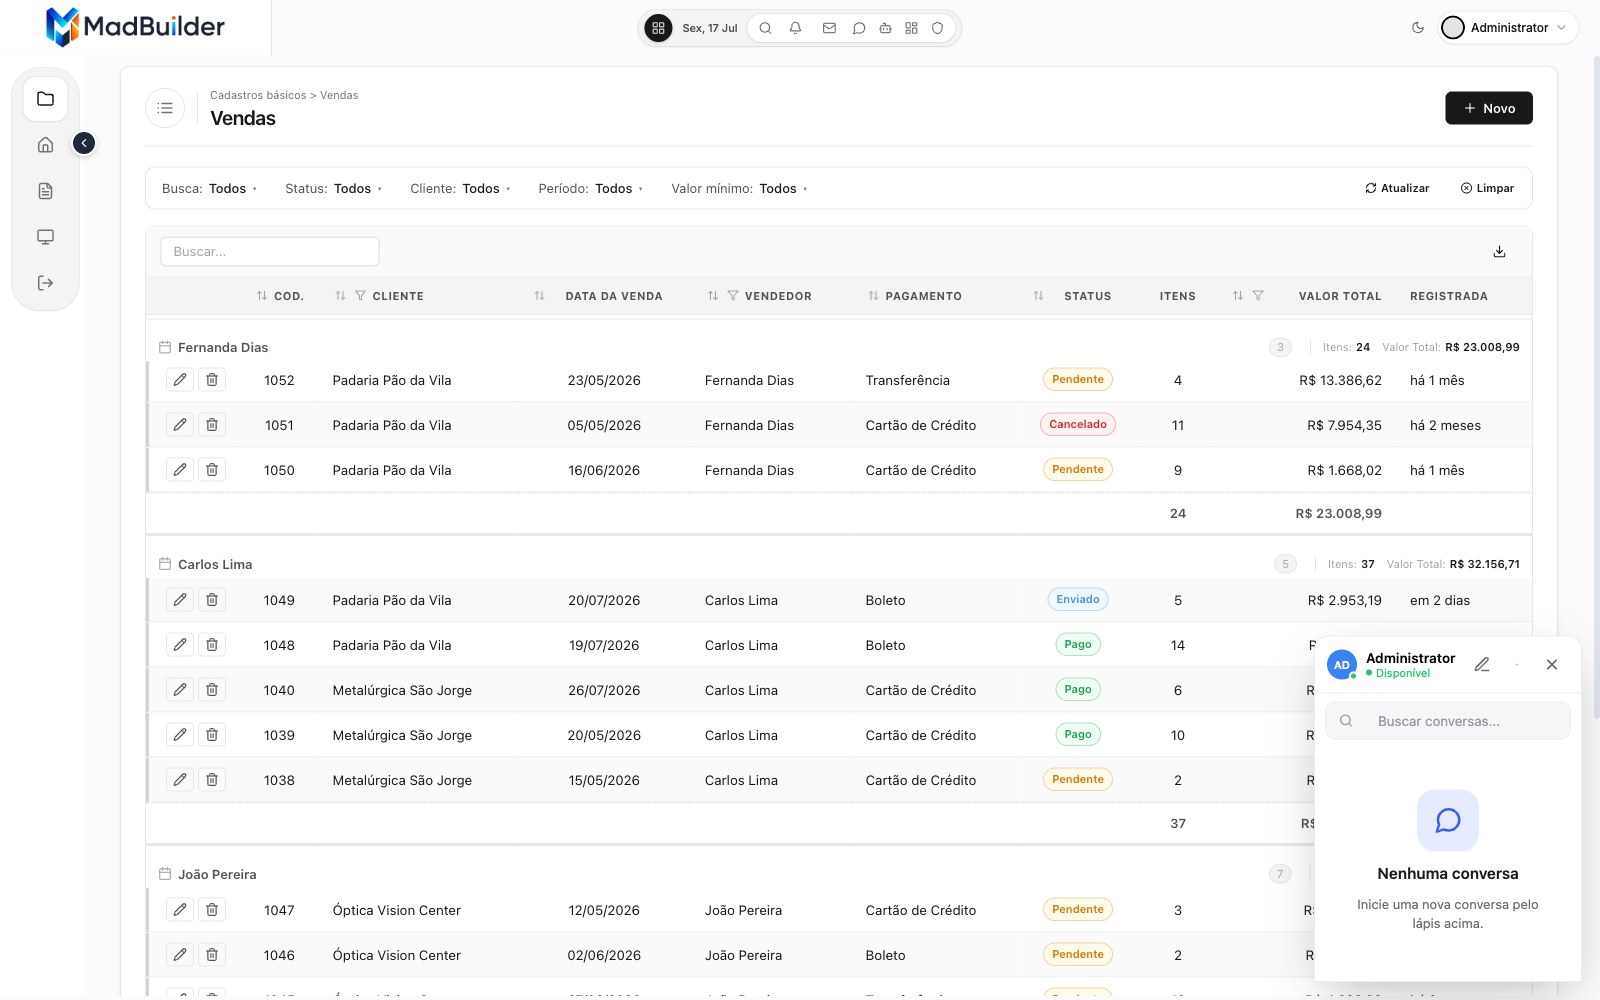The image size is (1600, 1000).
Task: Click the Novo button
Action: click(1489, 108)
